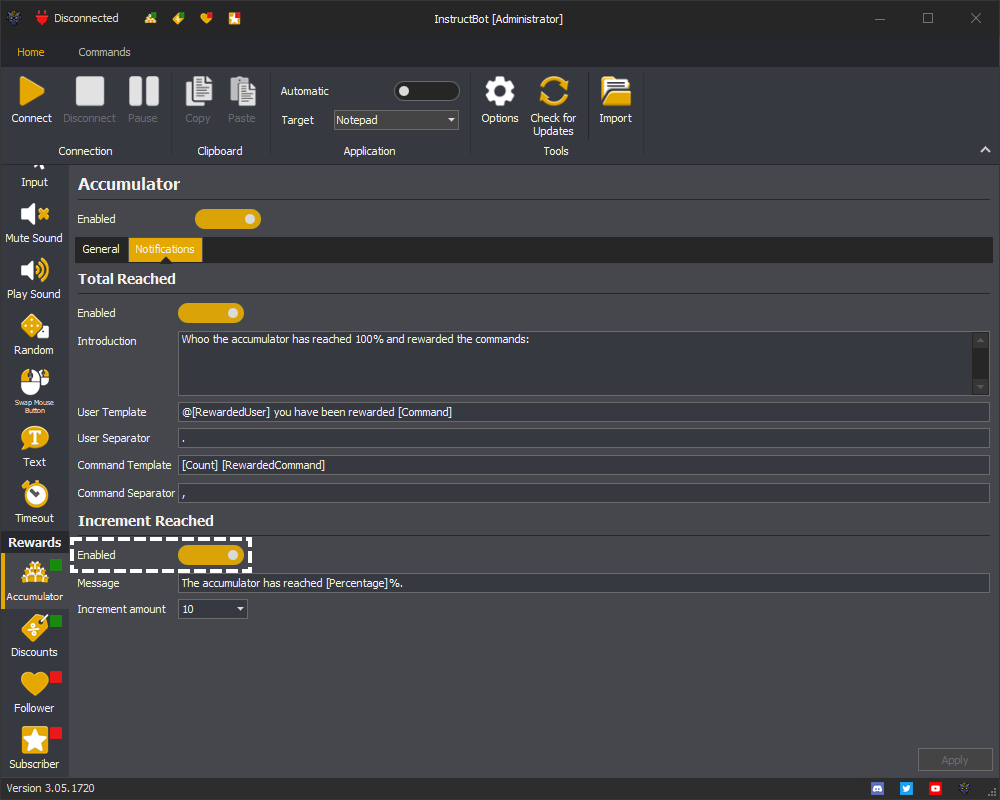Click in the Introduction text box

tap(575, 363)
